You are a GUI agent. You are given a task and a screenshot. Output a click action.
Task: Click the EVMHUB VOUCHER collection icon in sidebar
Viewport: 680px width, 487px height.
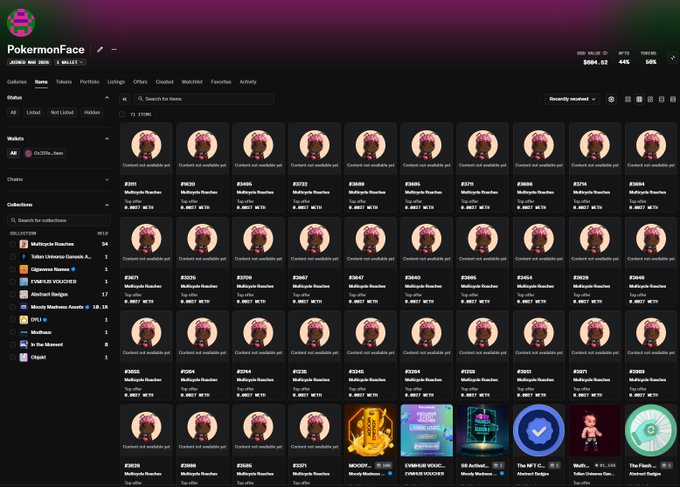click(24, 282)
